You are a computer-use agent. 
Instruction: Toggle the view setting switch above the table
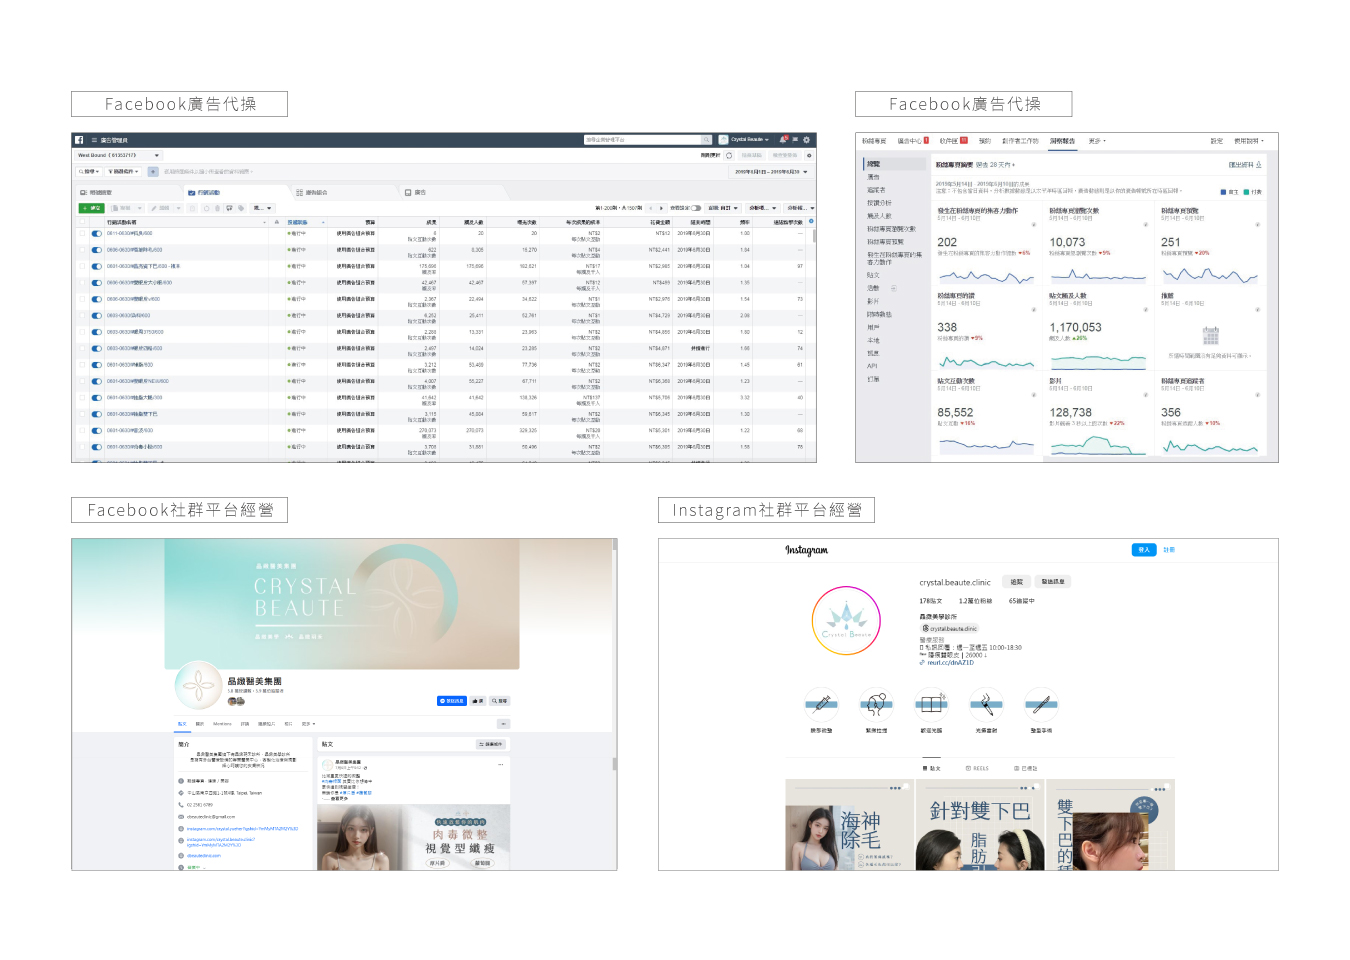696,208
